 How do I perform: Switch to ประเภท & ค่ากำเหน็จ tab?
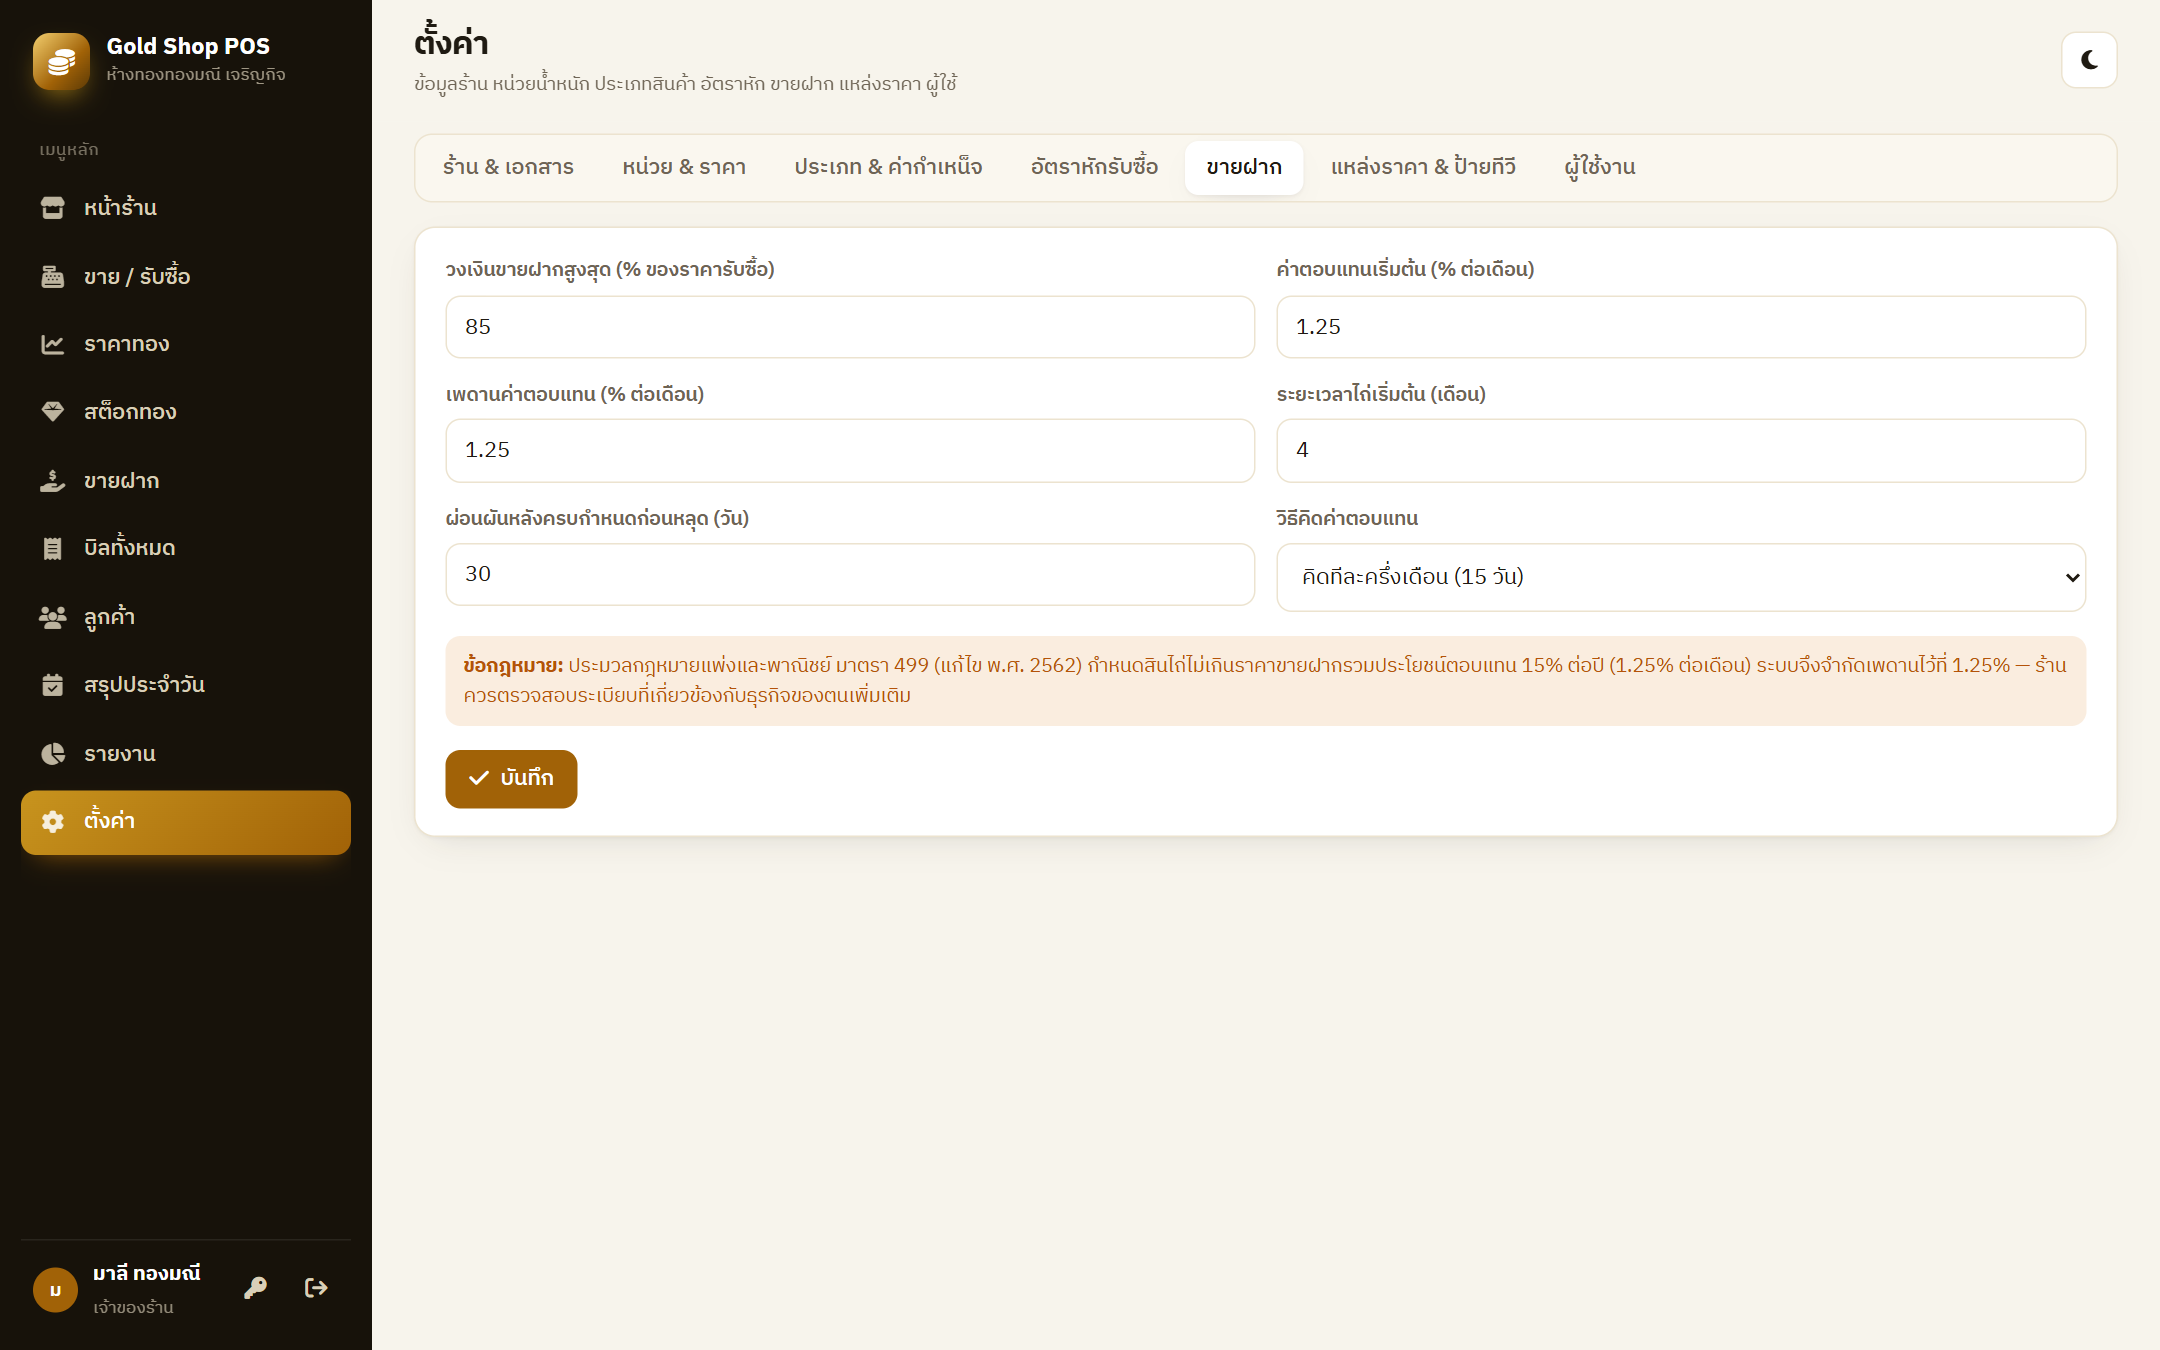click(x=888, y=167)
